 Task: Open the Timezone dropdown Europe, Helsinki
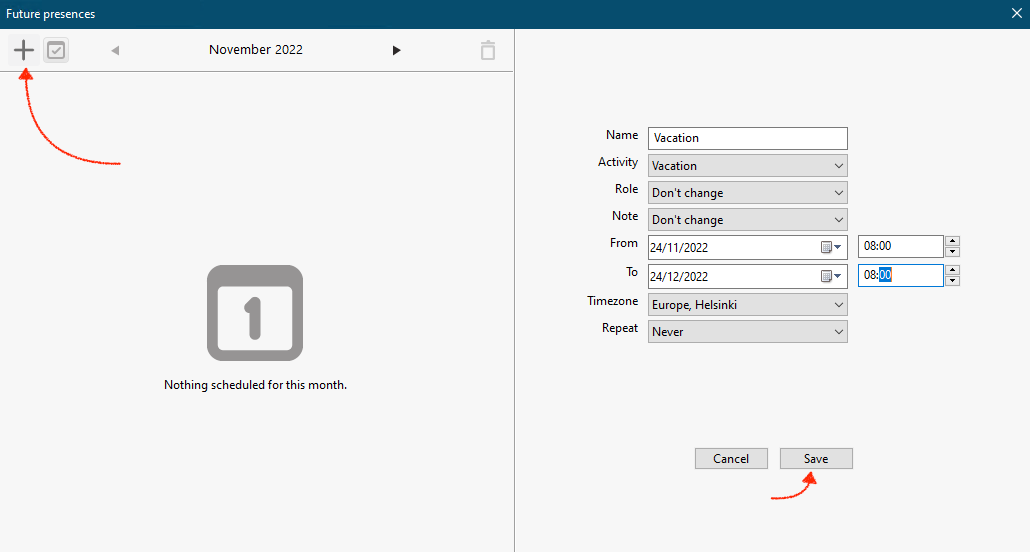pos(748,305)
